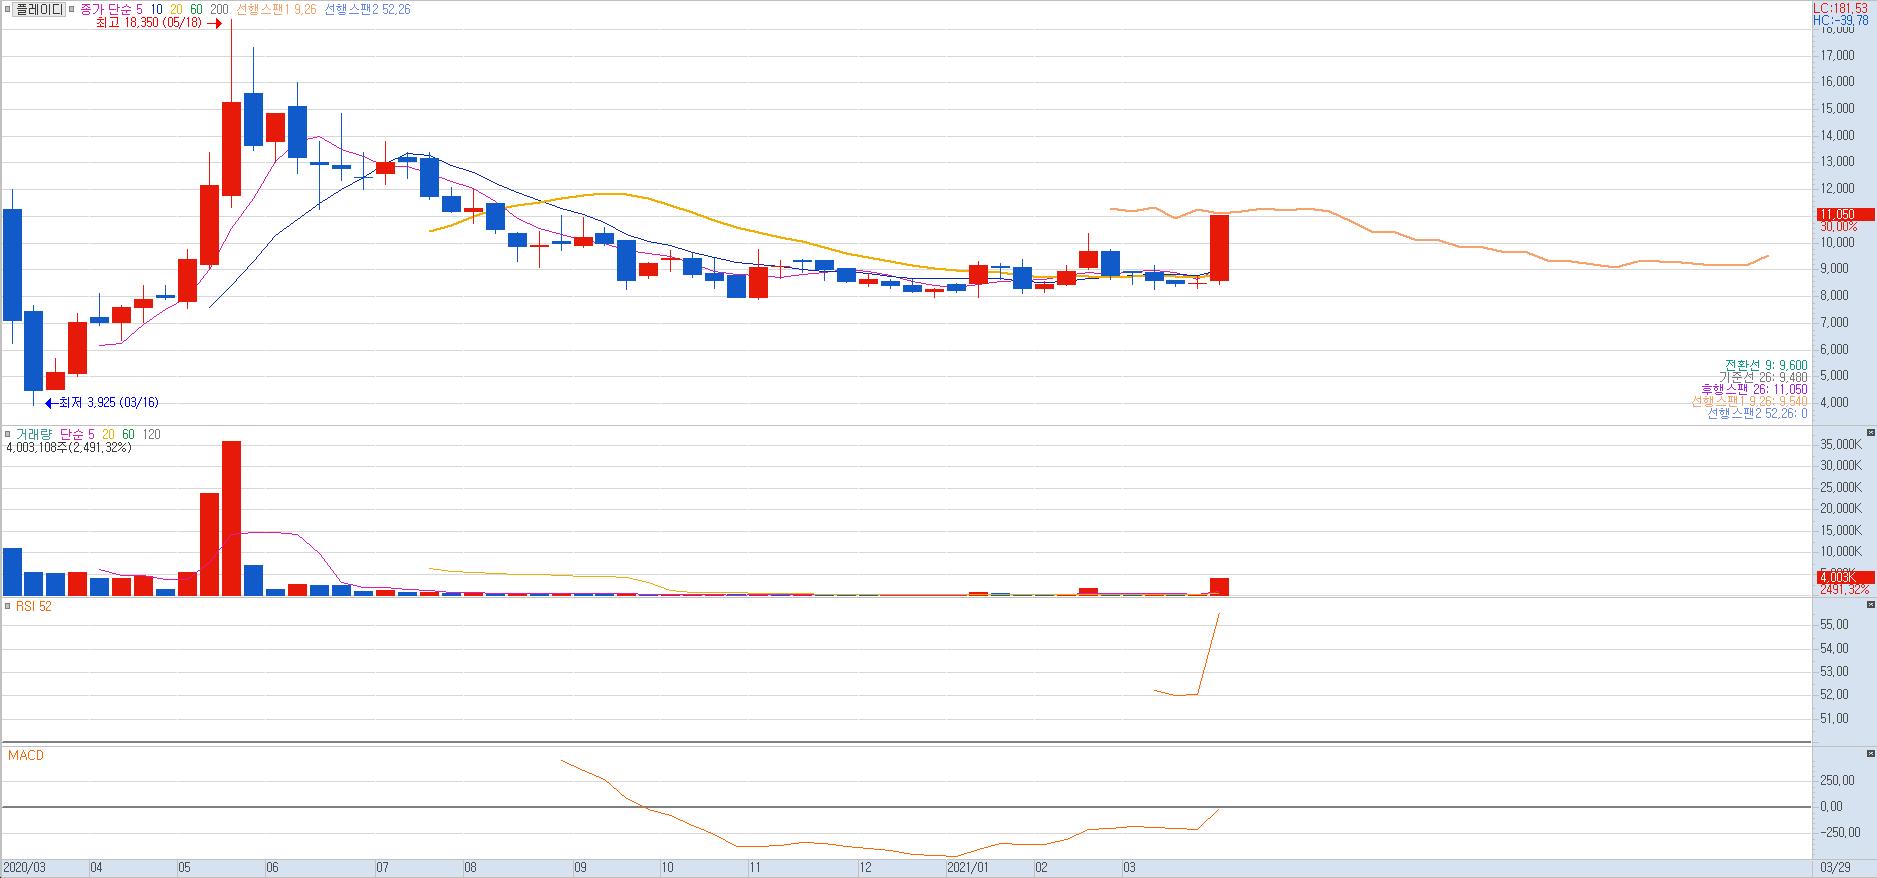Click the 2021/01 date on time axis
The height and width of the screenshot is (878, 1877).
click(968, 868)
